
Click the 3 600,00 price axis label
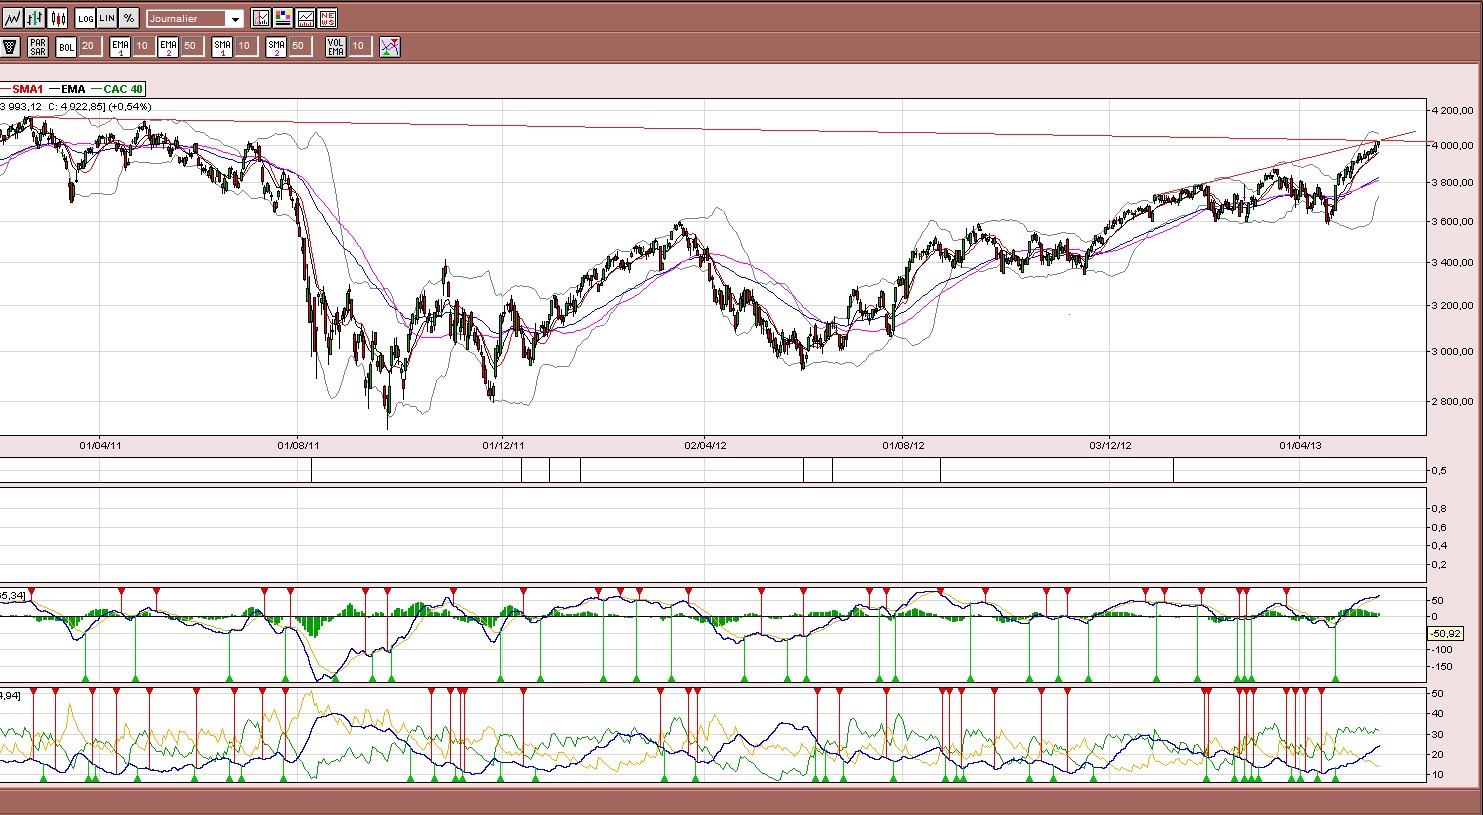pyautogui.click(x=1453, y=222)
